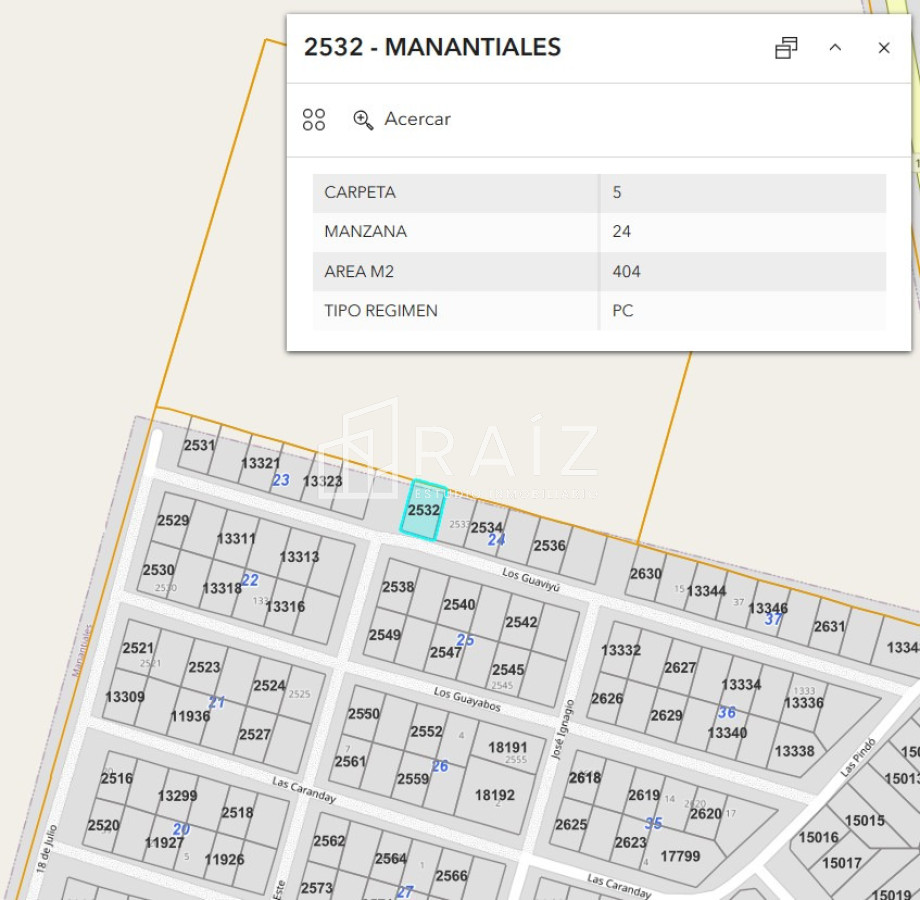Select parcel 2540 on the map
Viewport: 920px width, 900px height.
459,604
